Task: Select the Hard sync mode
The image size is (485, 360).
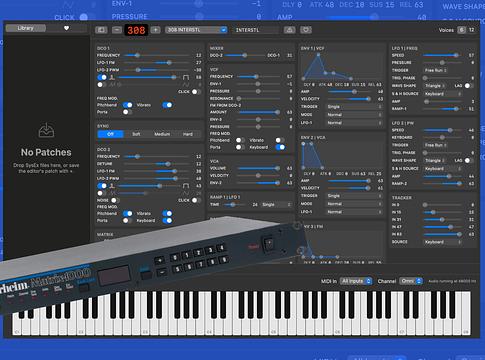Action: 188,134
